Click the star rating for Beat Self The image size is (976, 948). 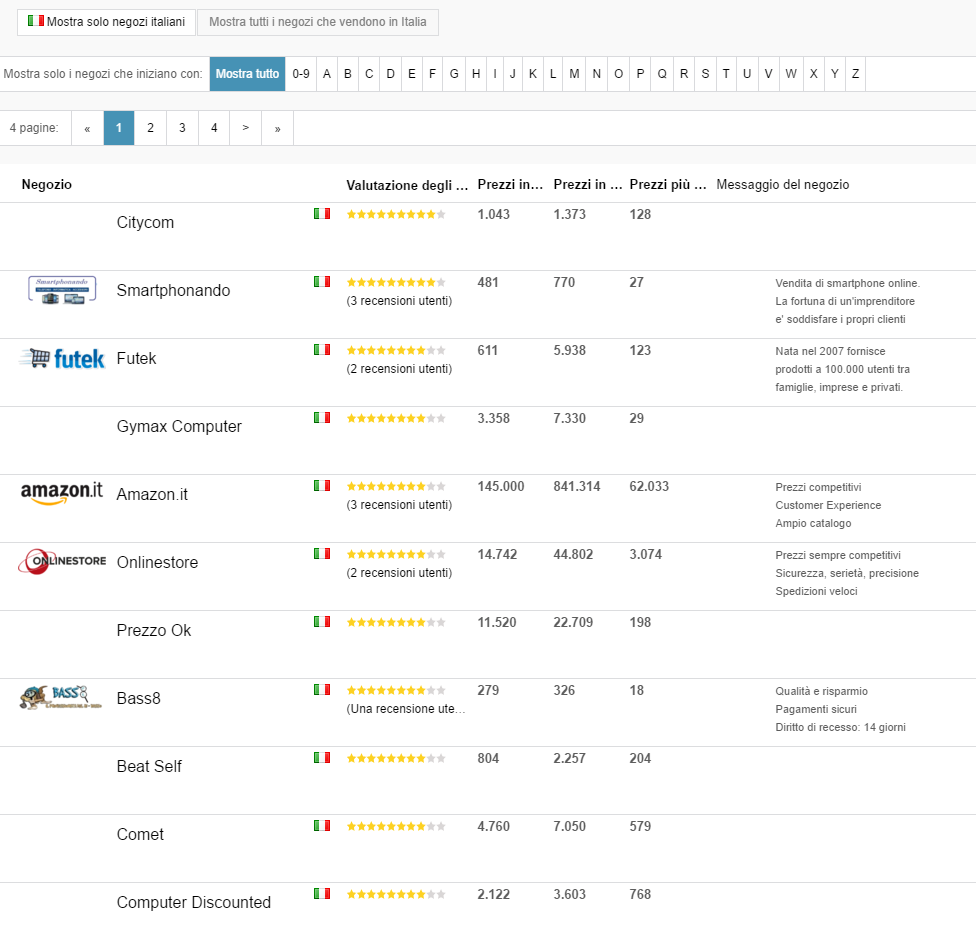coord(396,758)
